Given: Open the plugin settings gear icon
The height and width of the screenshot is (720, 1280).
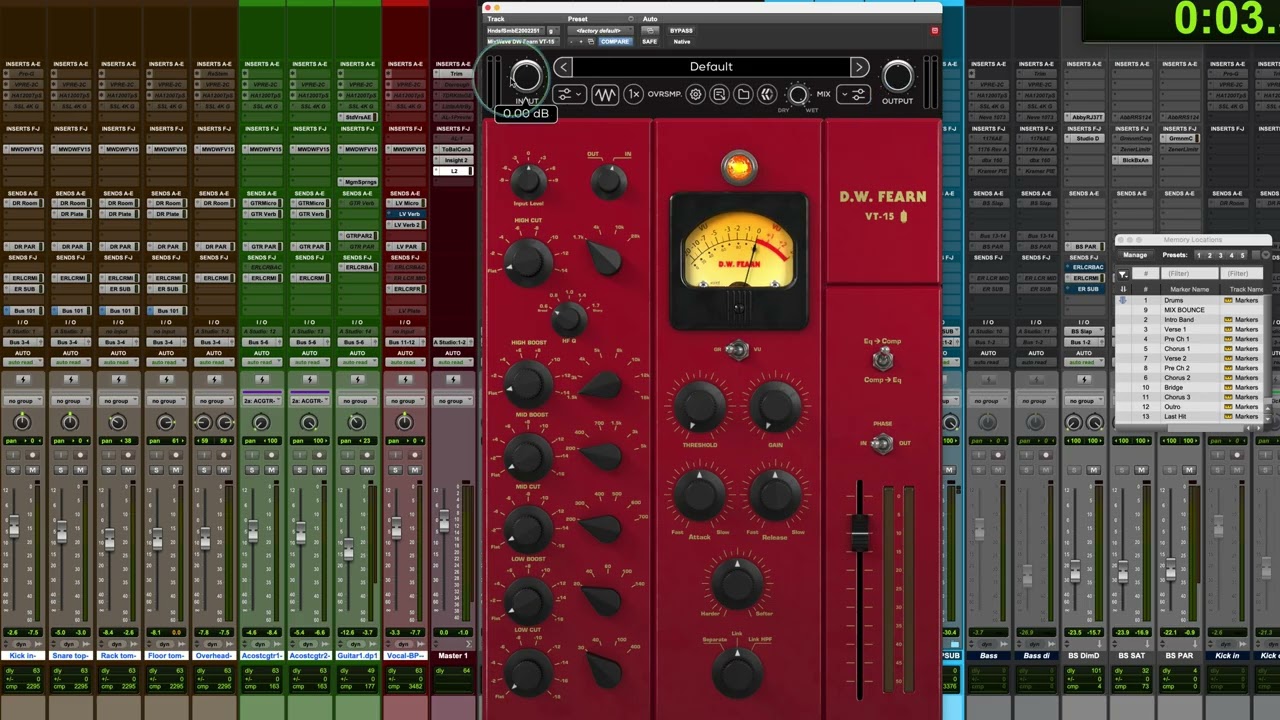Looking at the screenshot, I should pos(696,95).
